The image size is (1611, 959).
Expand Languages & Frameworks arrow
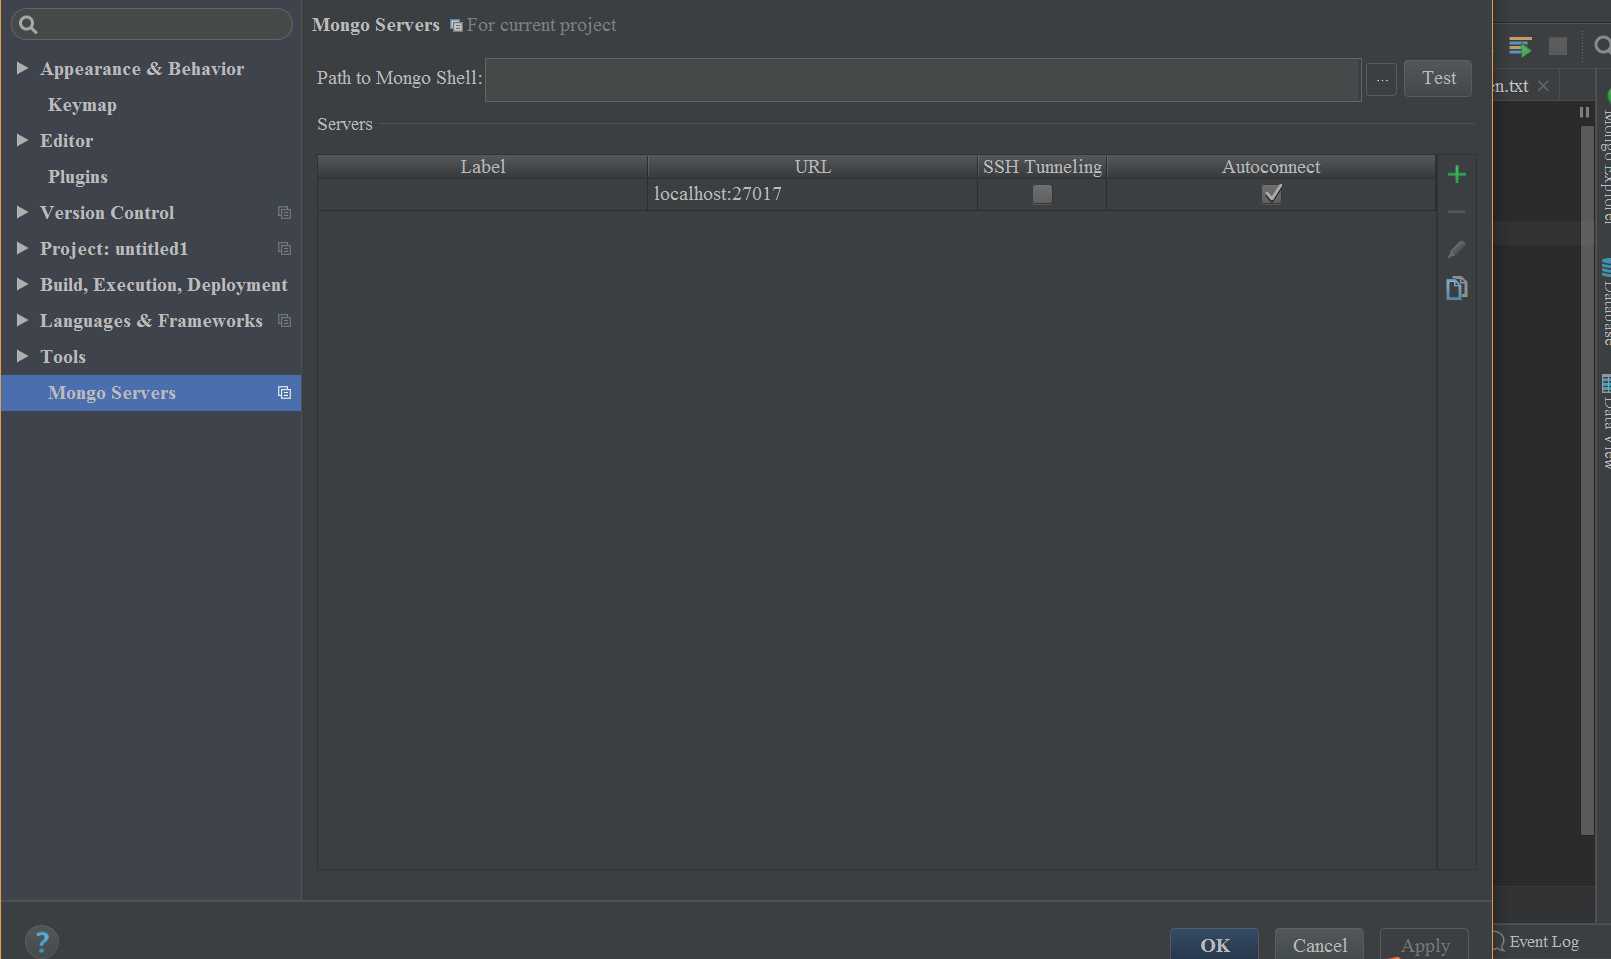point(22,320)
